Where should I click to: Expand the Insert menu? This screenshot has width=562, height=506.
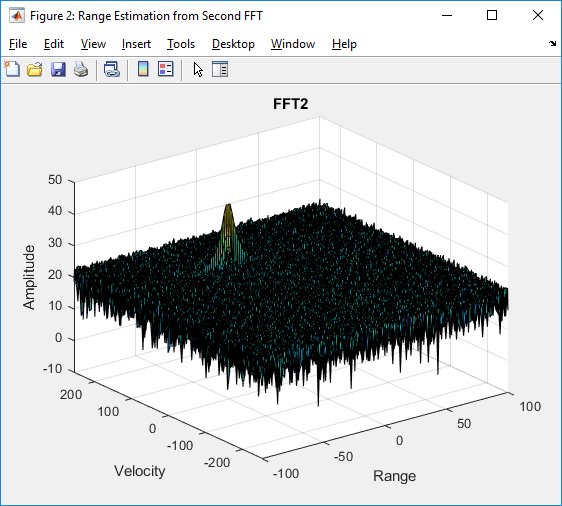click(136, 44)
